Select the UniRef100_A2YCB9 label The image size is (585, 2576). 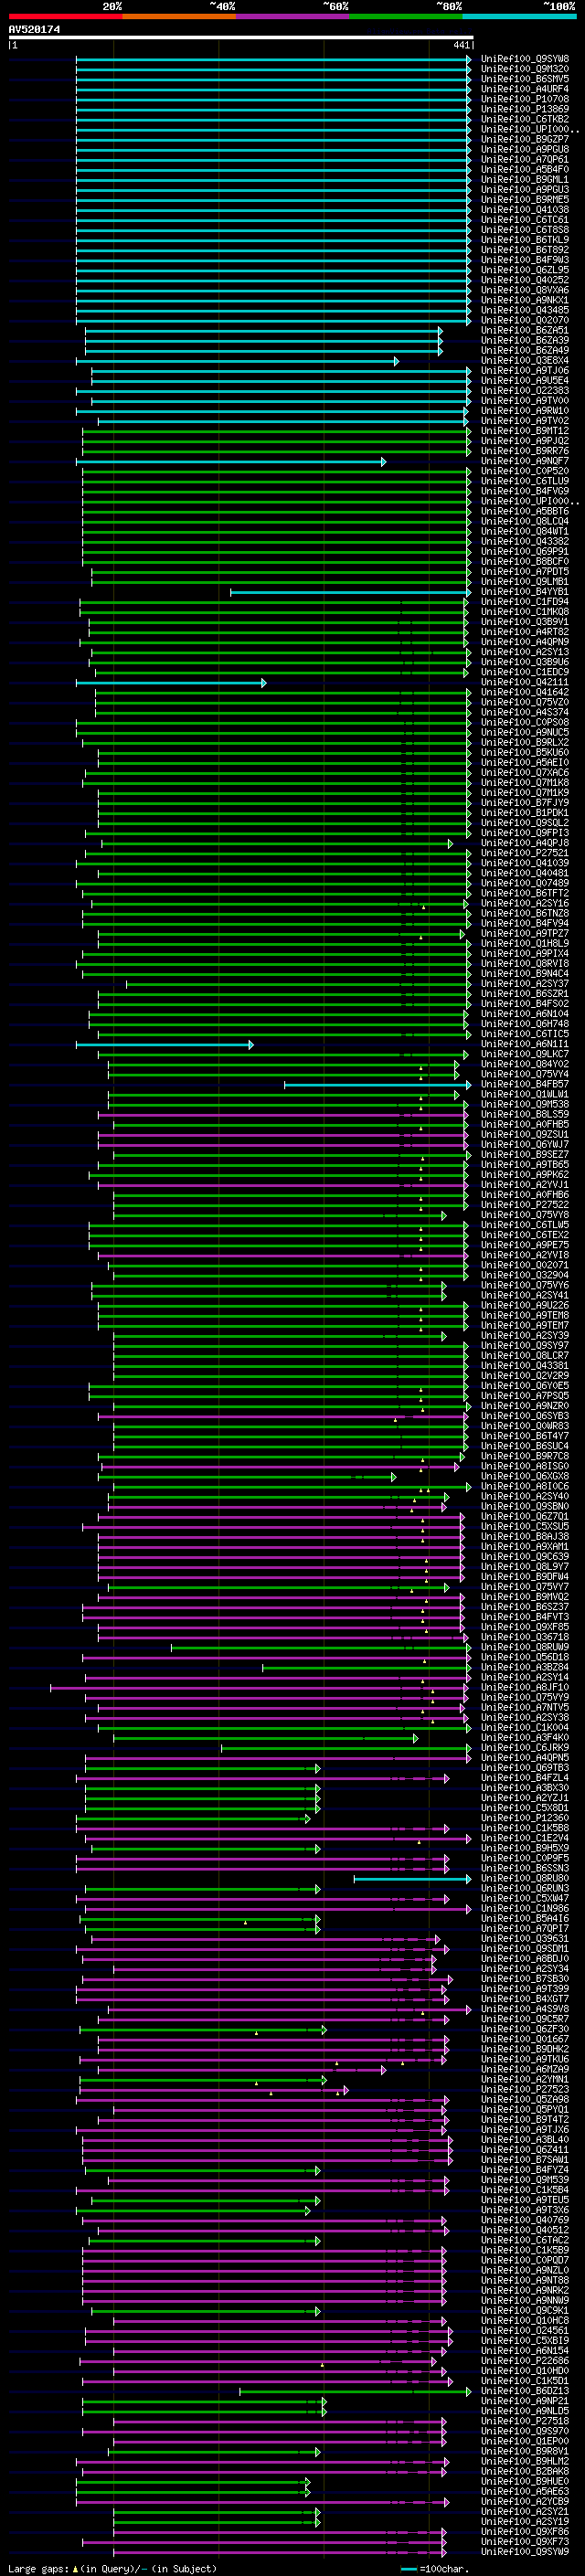pyautogui.click(x=524, y=2502)
